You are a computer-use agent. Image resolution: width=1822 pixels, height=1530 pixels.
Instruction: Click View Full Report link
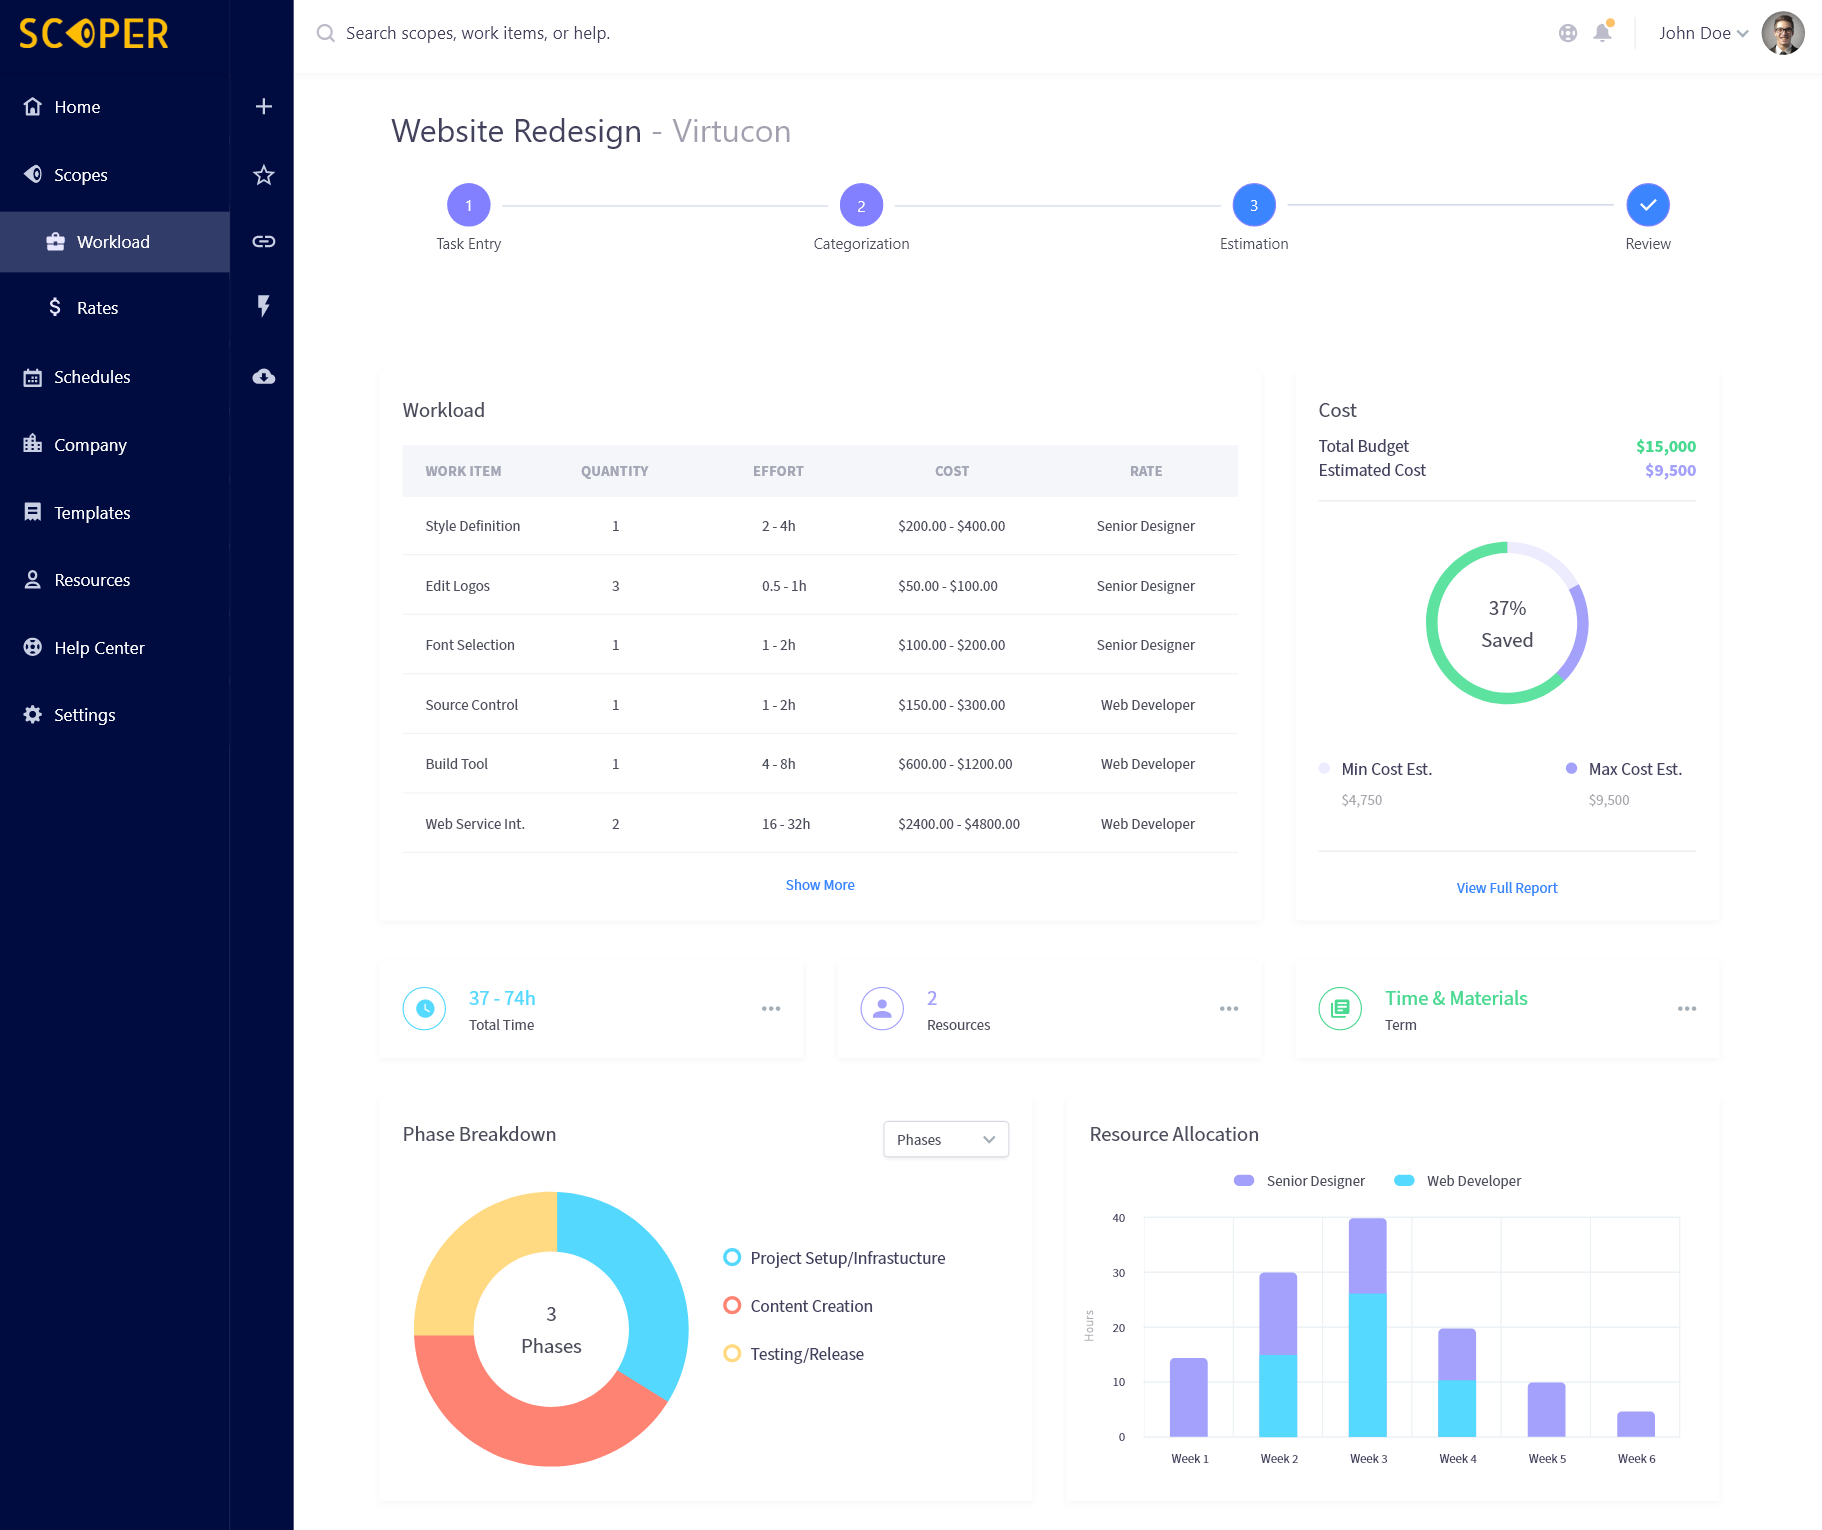1507,888
